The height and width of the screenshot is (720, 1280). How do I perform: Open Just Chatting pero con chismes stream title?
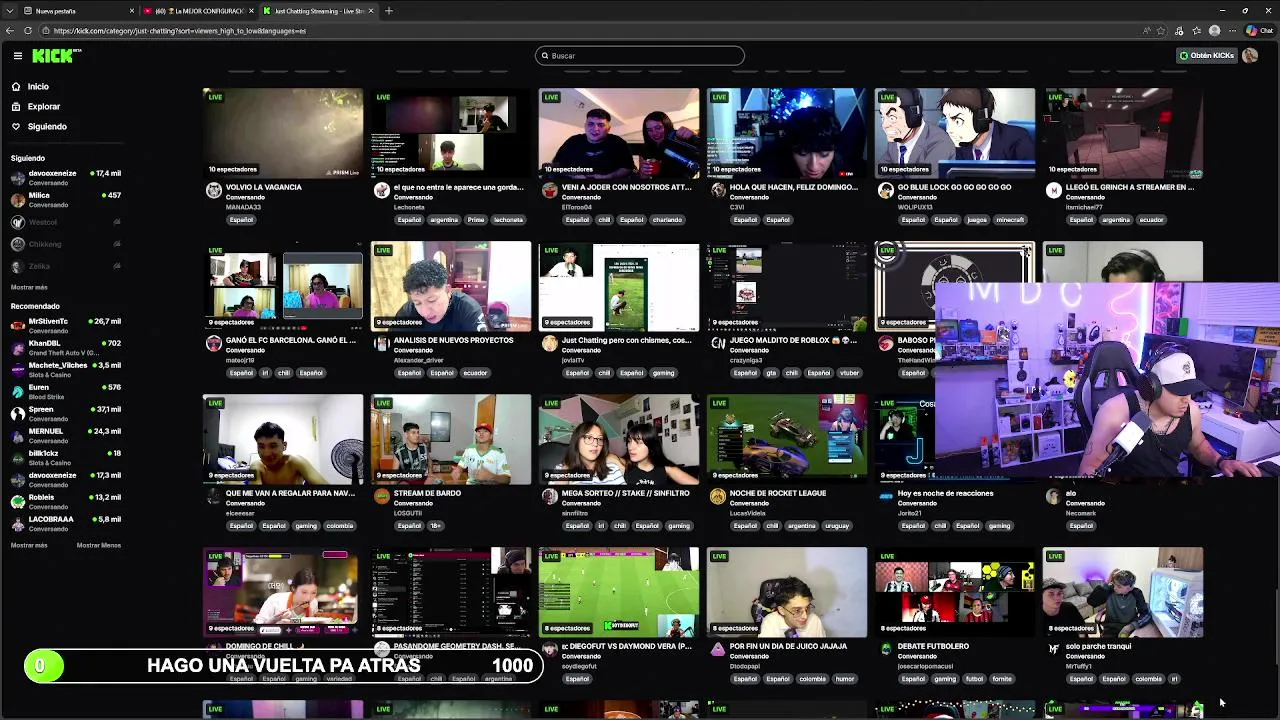(627, 340)
